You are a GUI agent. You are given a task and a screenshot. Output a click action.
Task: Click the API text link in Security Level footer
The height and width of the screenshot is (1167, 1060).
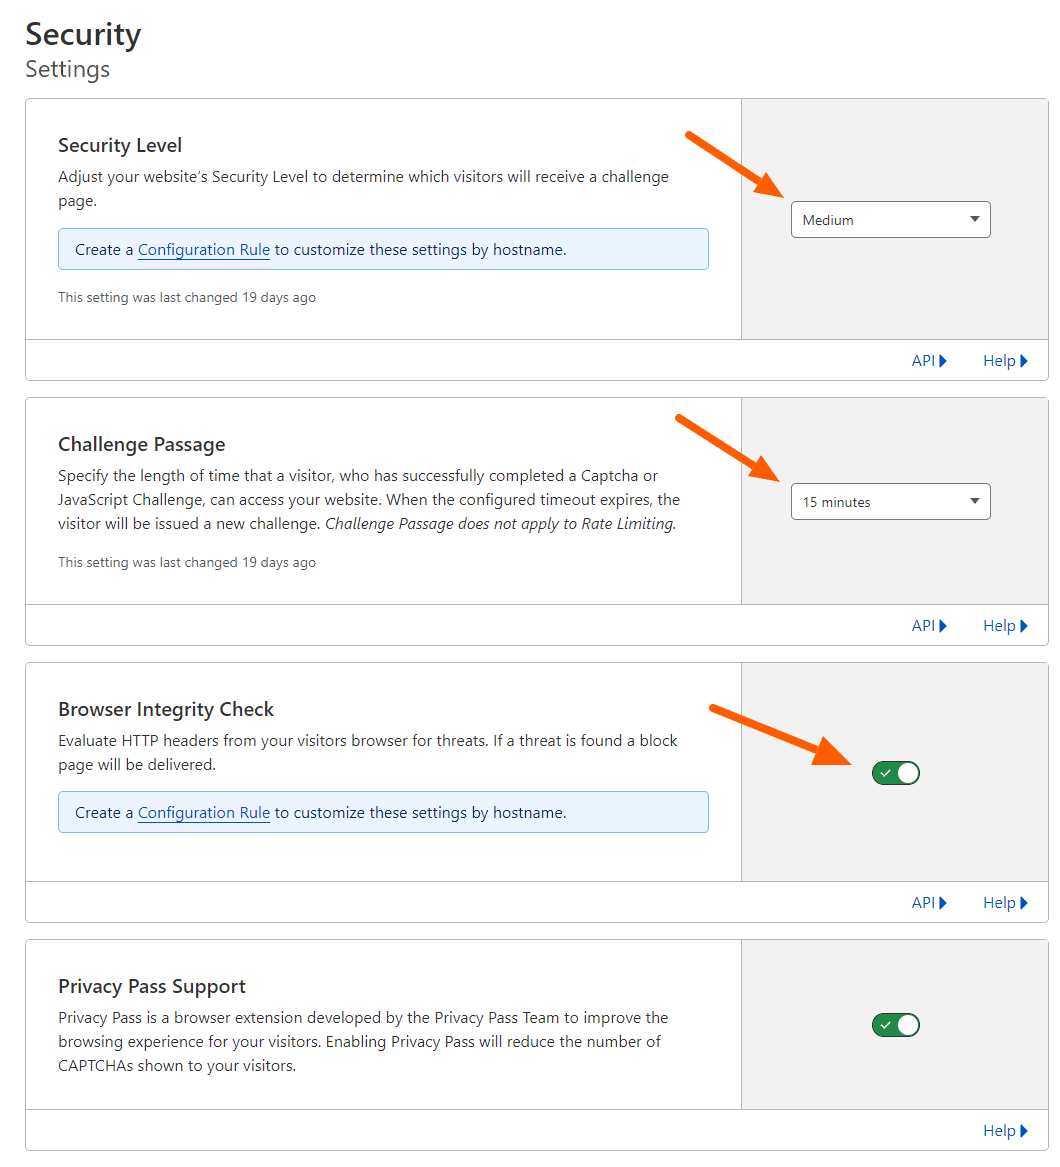[x=921, y=360]
